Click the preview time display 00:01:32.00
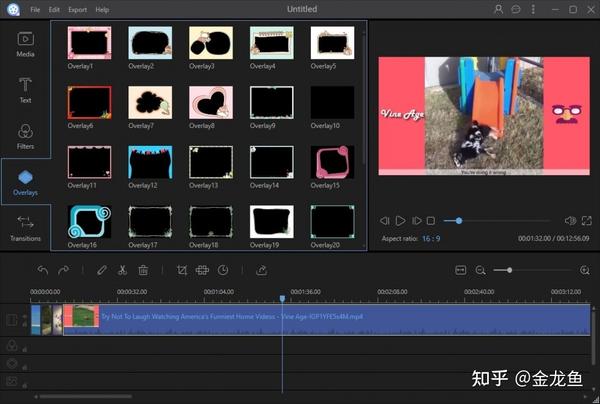 click(534, 238)
